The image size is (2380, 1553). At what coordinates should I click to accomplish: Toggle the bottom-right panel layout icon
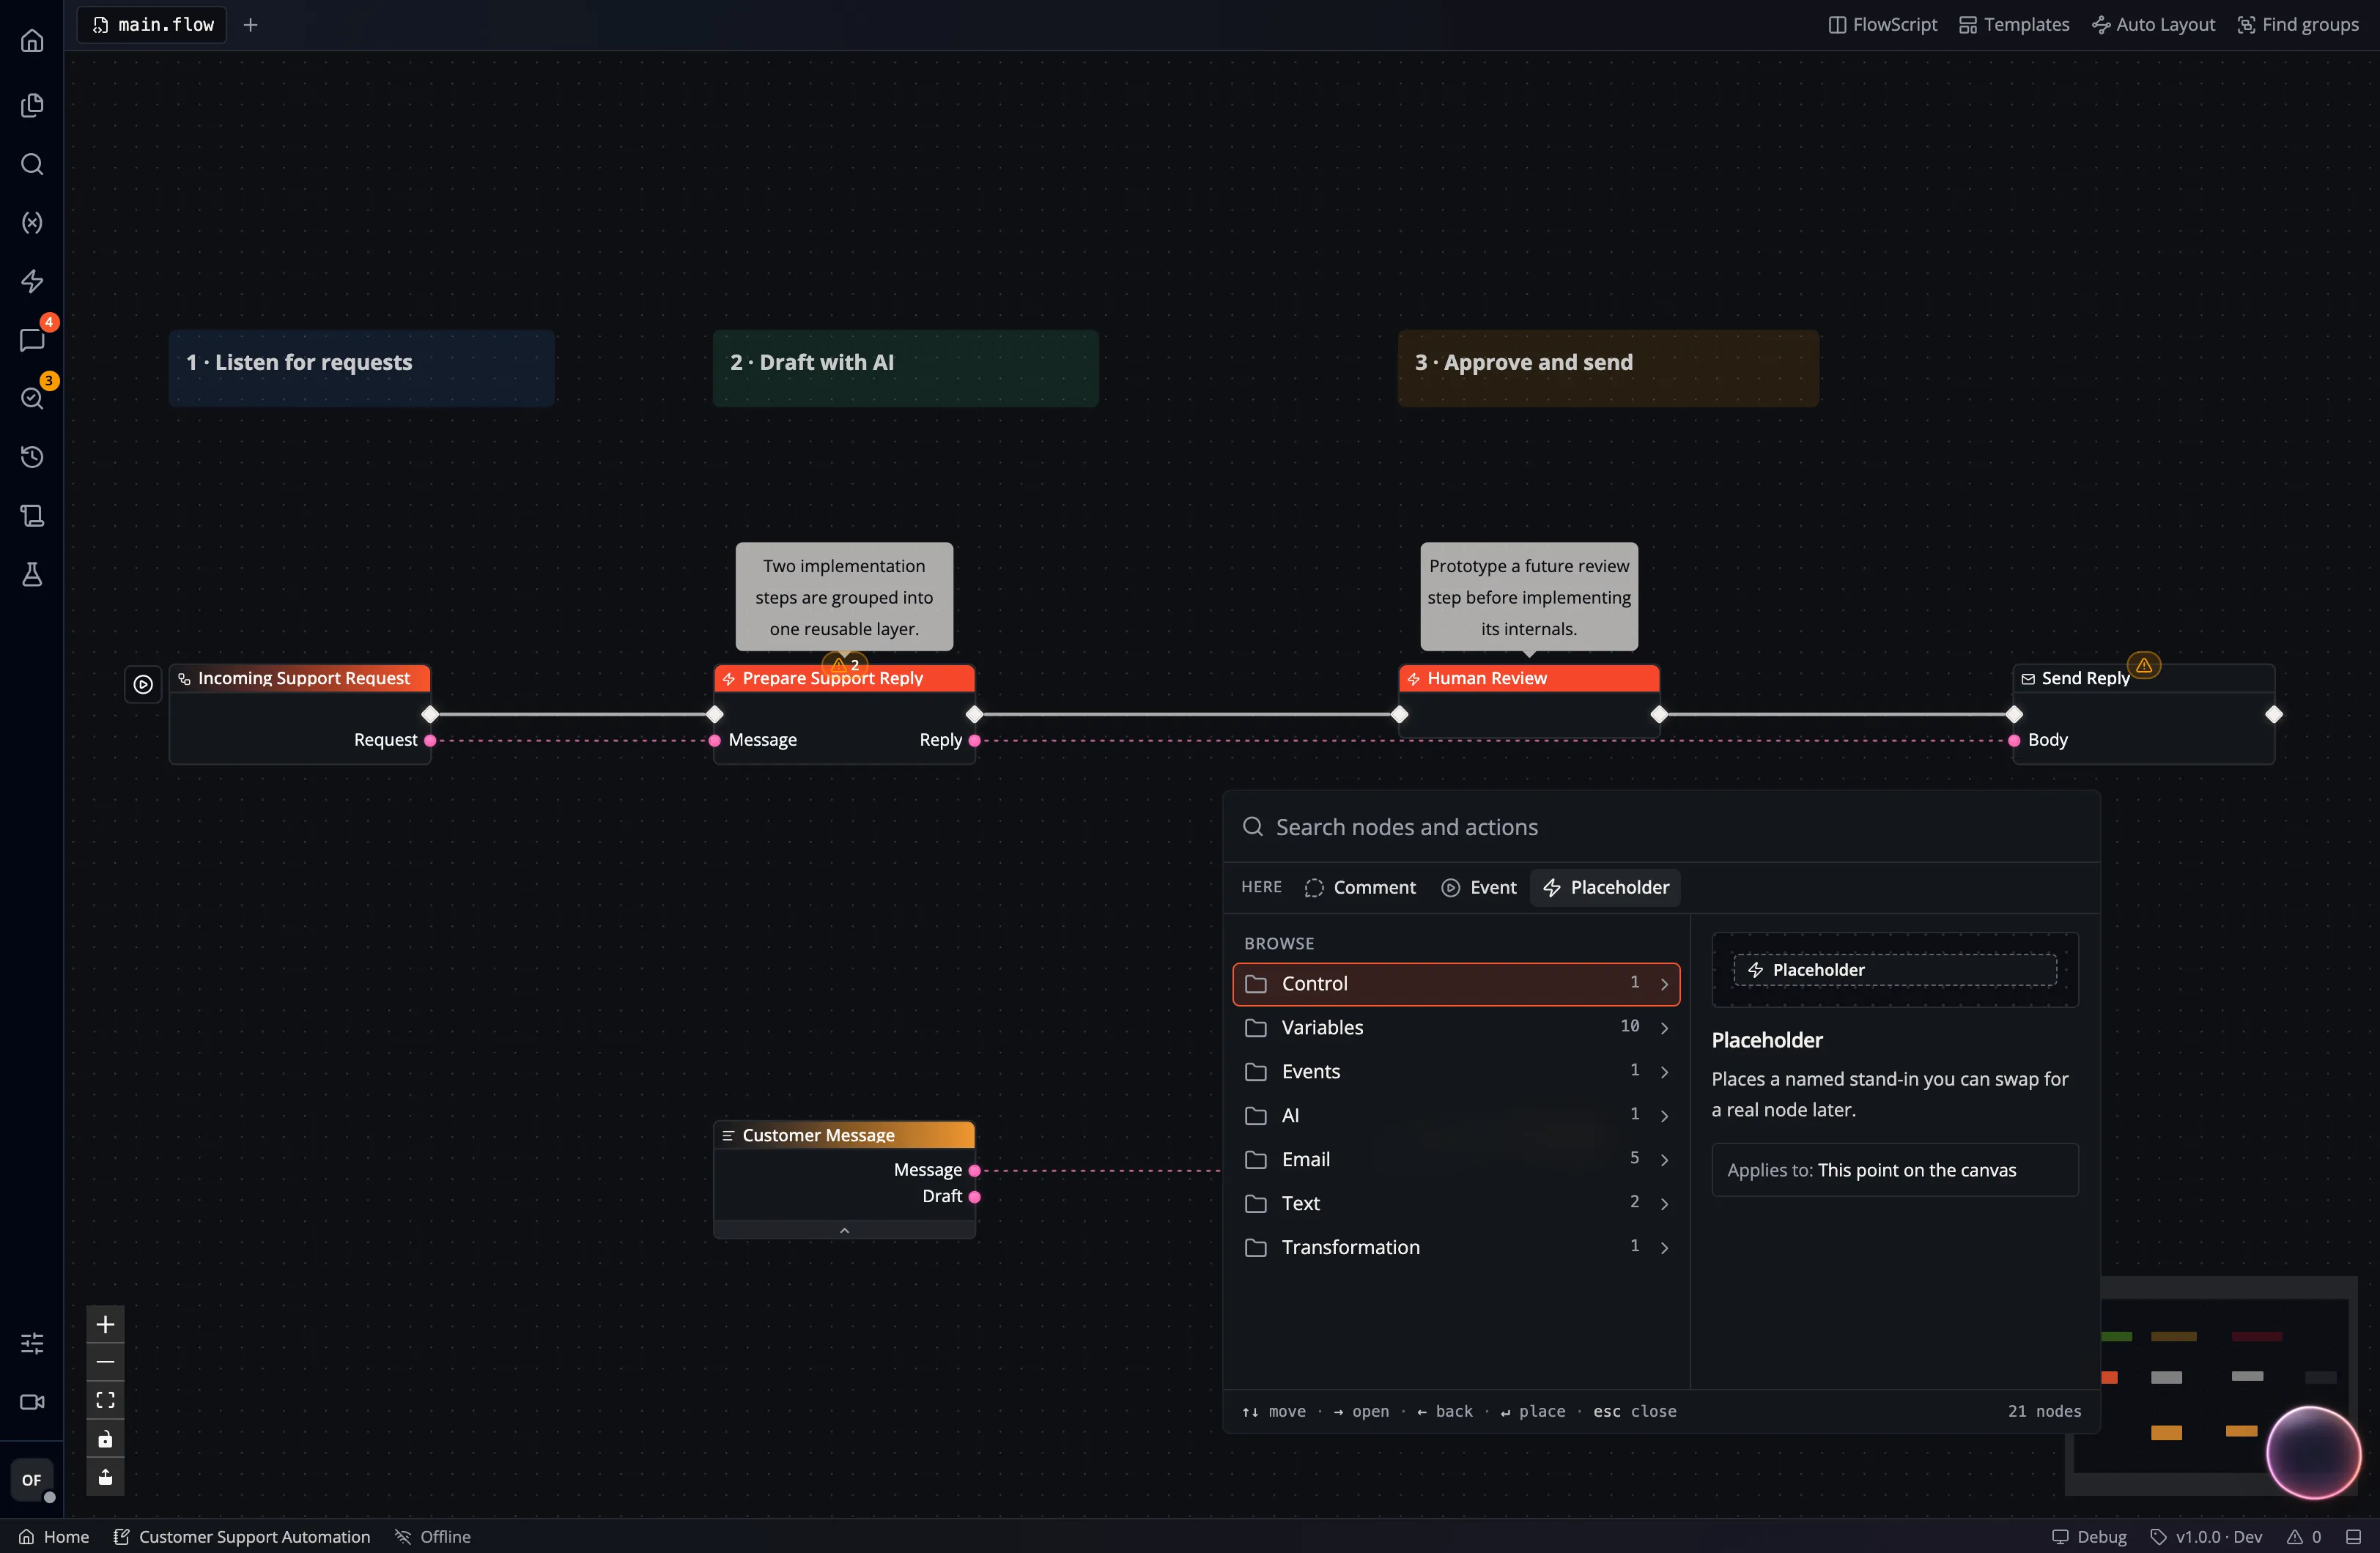click(x=2354, y=1537)
